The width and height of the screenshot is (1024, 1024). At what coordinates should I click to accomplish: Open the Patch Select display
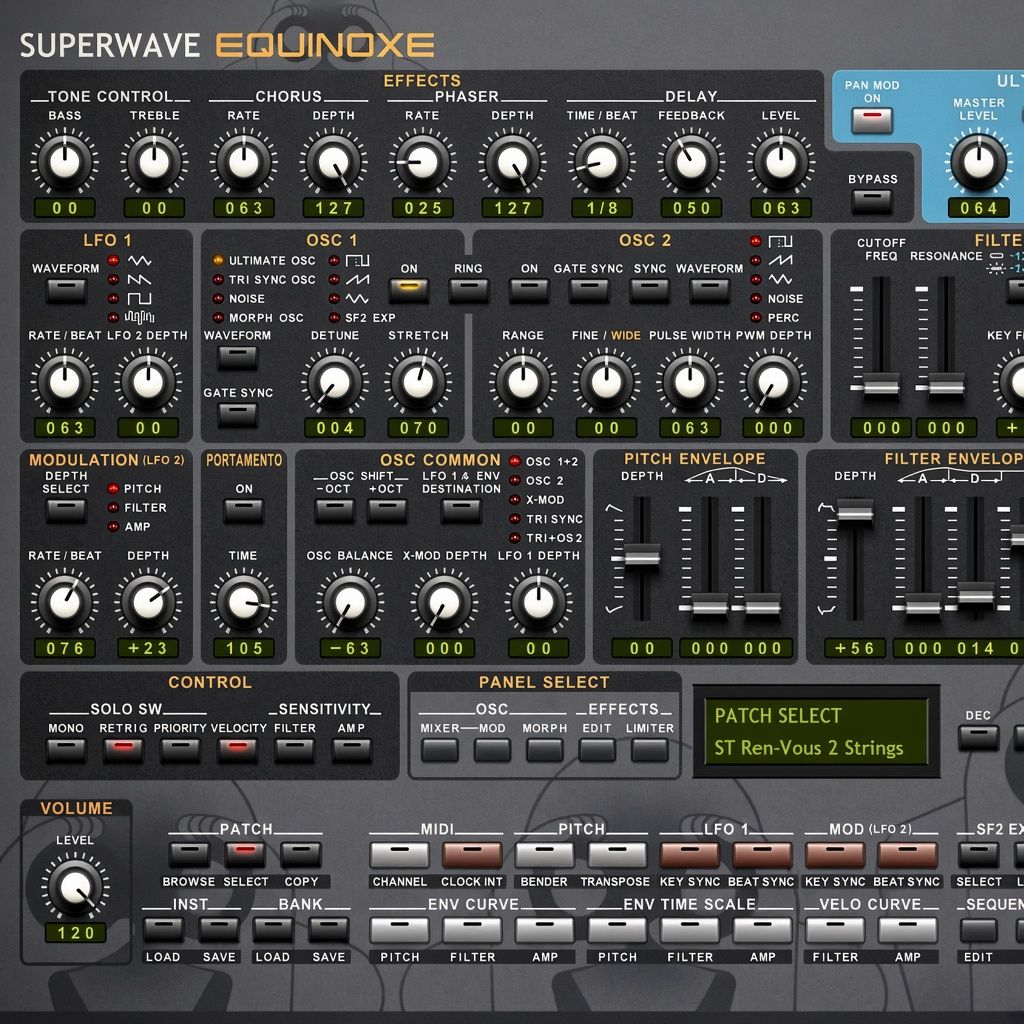pos(816,731)
